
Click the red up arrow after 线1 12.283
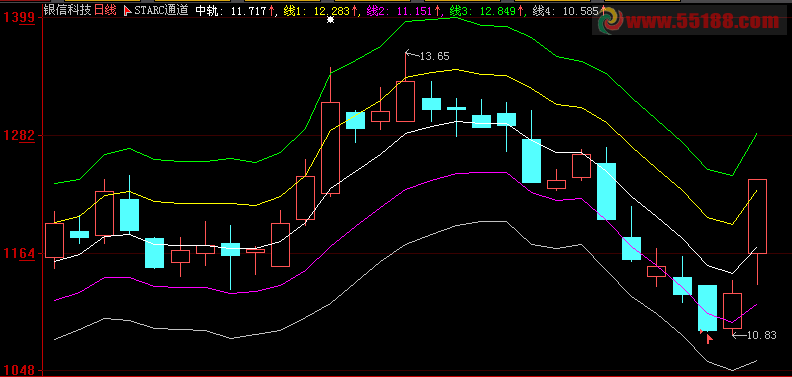354,11
